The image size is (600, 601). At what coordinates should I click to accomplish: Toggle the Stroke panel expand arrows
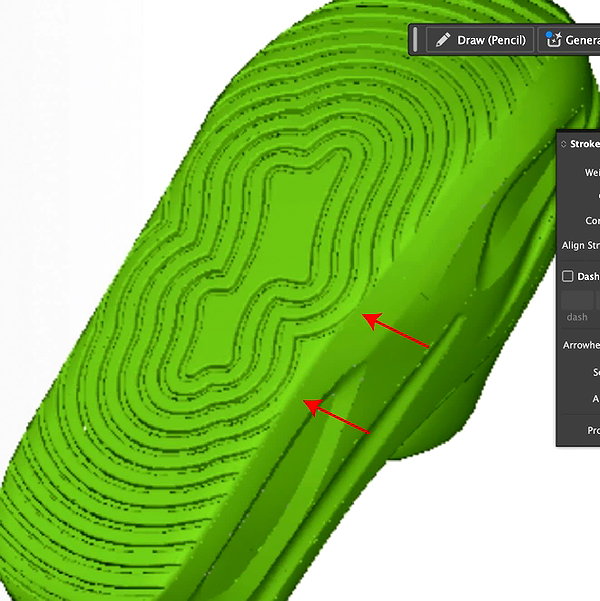[563, 144]
